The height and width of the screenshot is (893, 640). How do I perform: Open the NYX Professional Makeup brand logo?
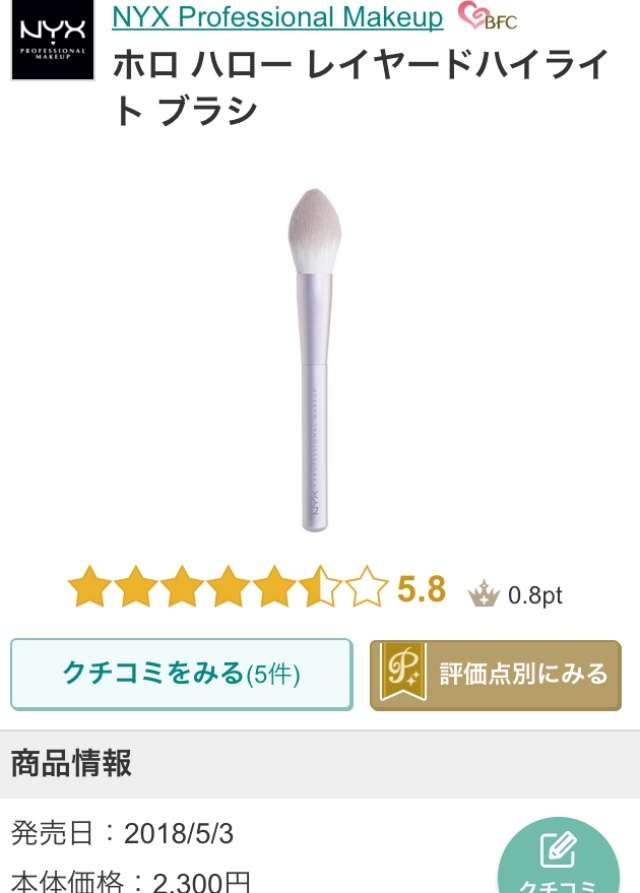(52, 39)
